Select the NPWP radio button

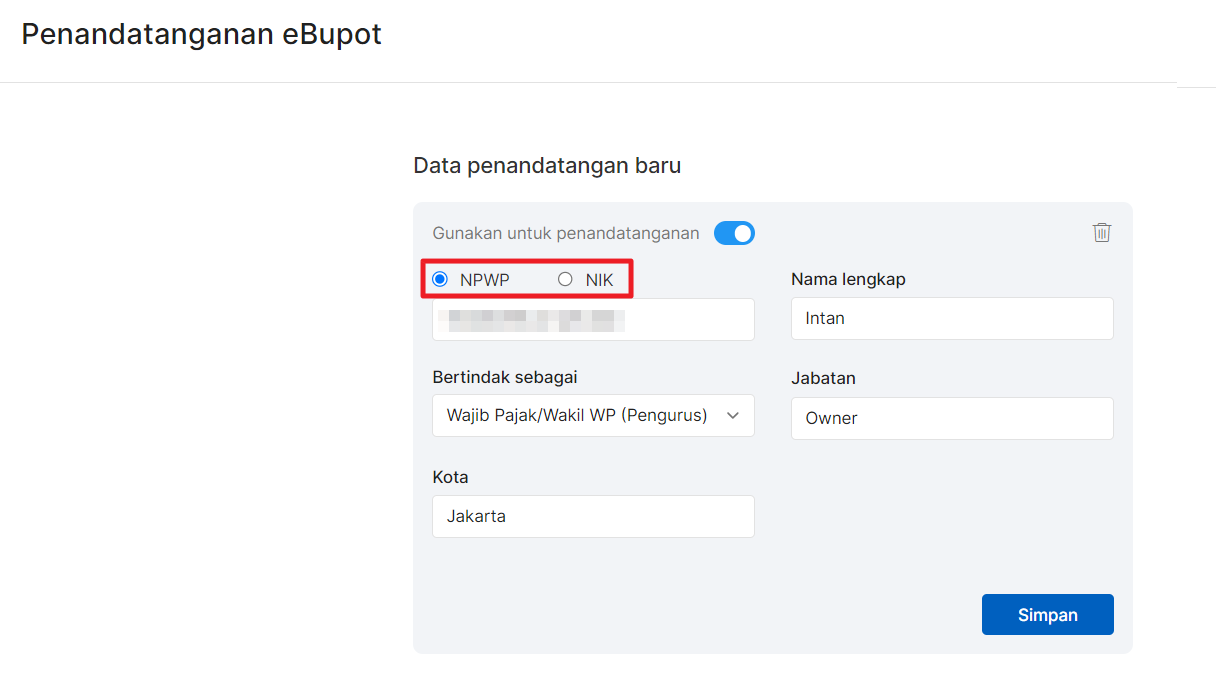click(x=440, y=280)
